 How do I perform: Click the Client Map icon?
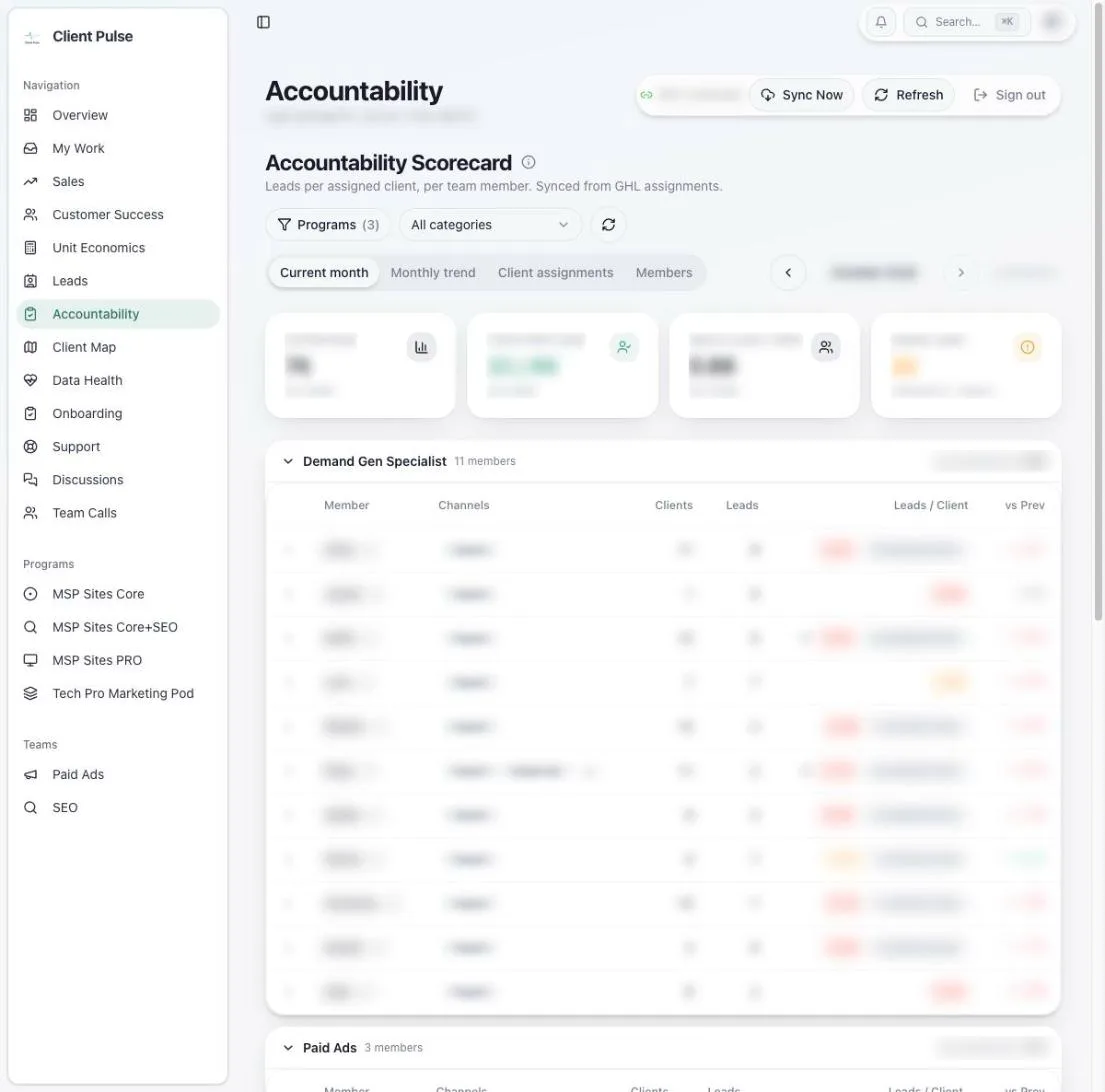pyautogui.click(x=30, y=347)
